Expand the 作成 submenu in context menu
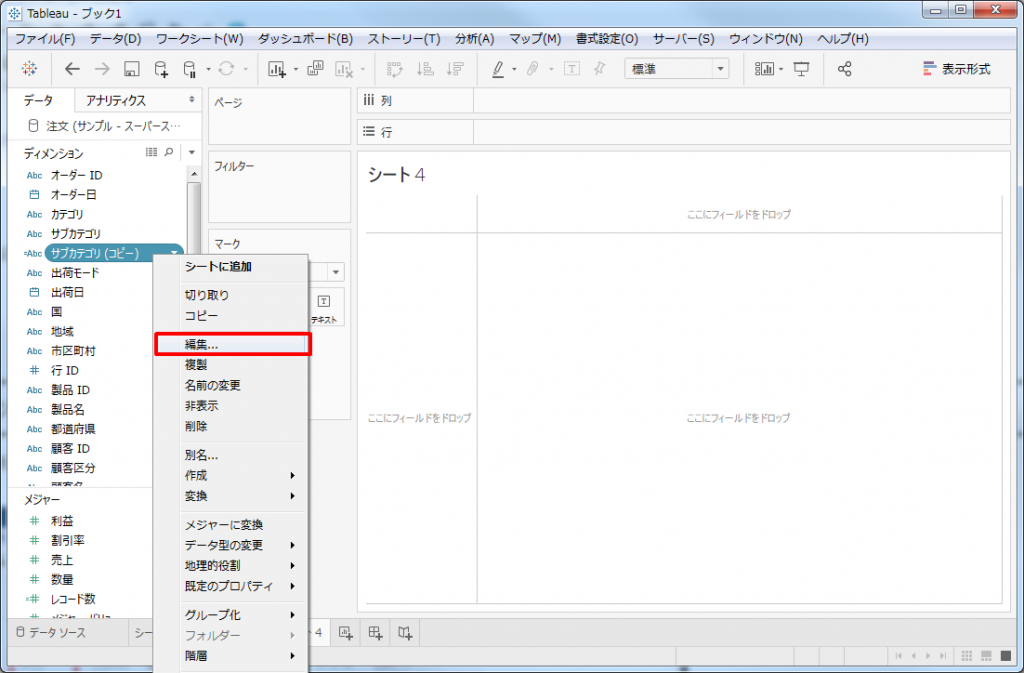1024x673 pixels. [231, 476]
